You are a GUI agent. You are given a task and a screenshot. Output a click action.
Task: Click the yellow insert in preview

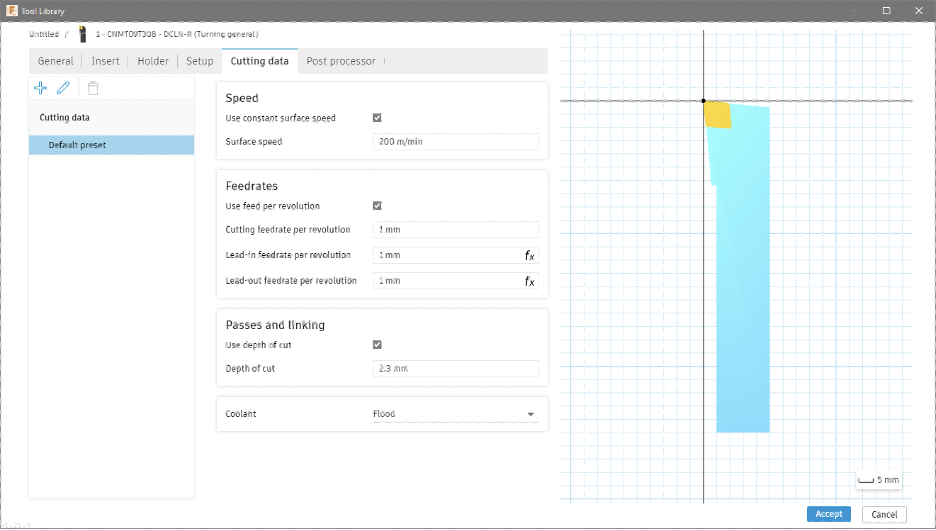[x=718, y=114]
